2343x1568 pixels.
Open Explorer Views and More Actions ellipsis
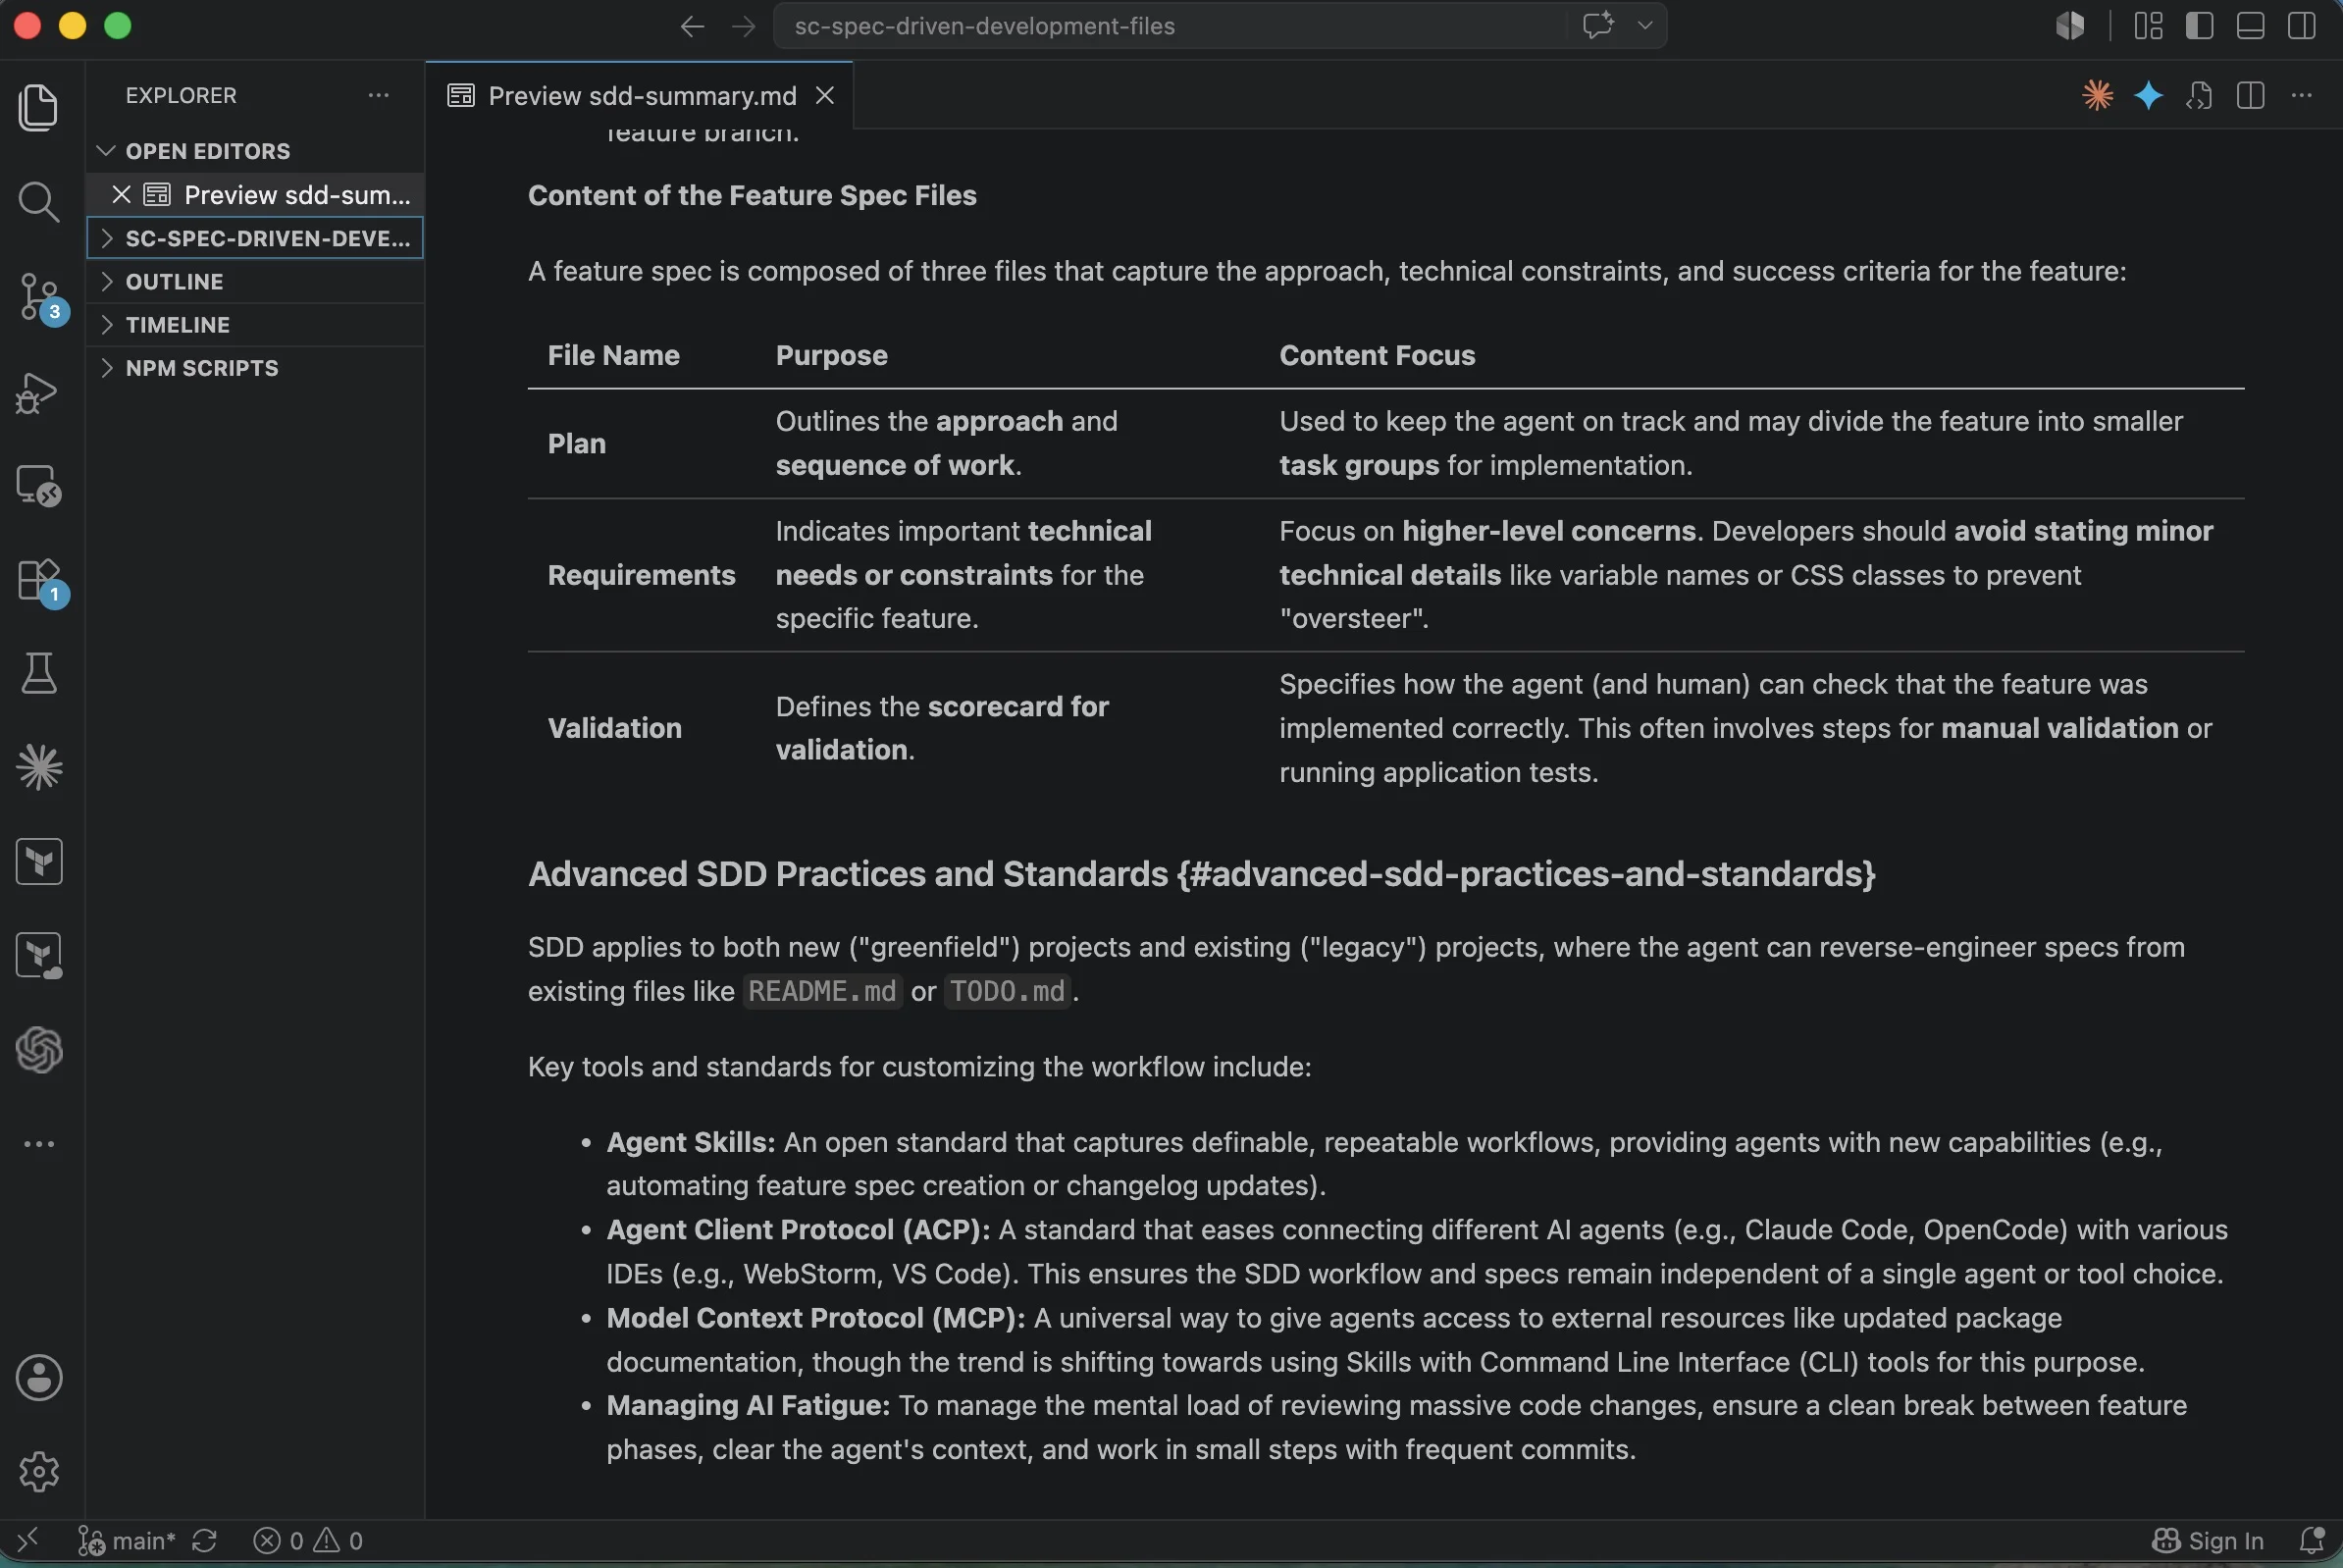coord(378,95)
